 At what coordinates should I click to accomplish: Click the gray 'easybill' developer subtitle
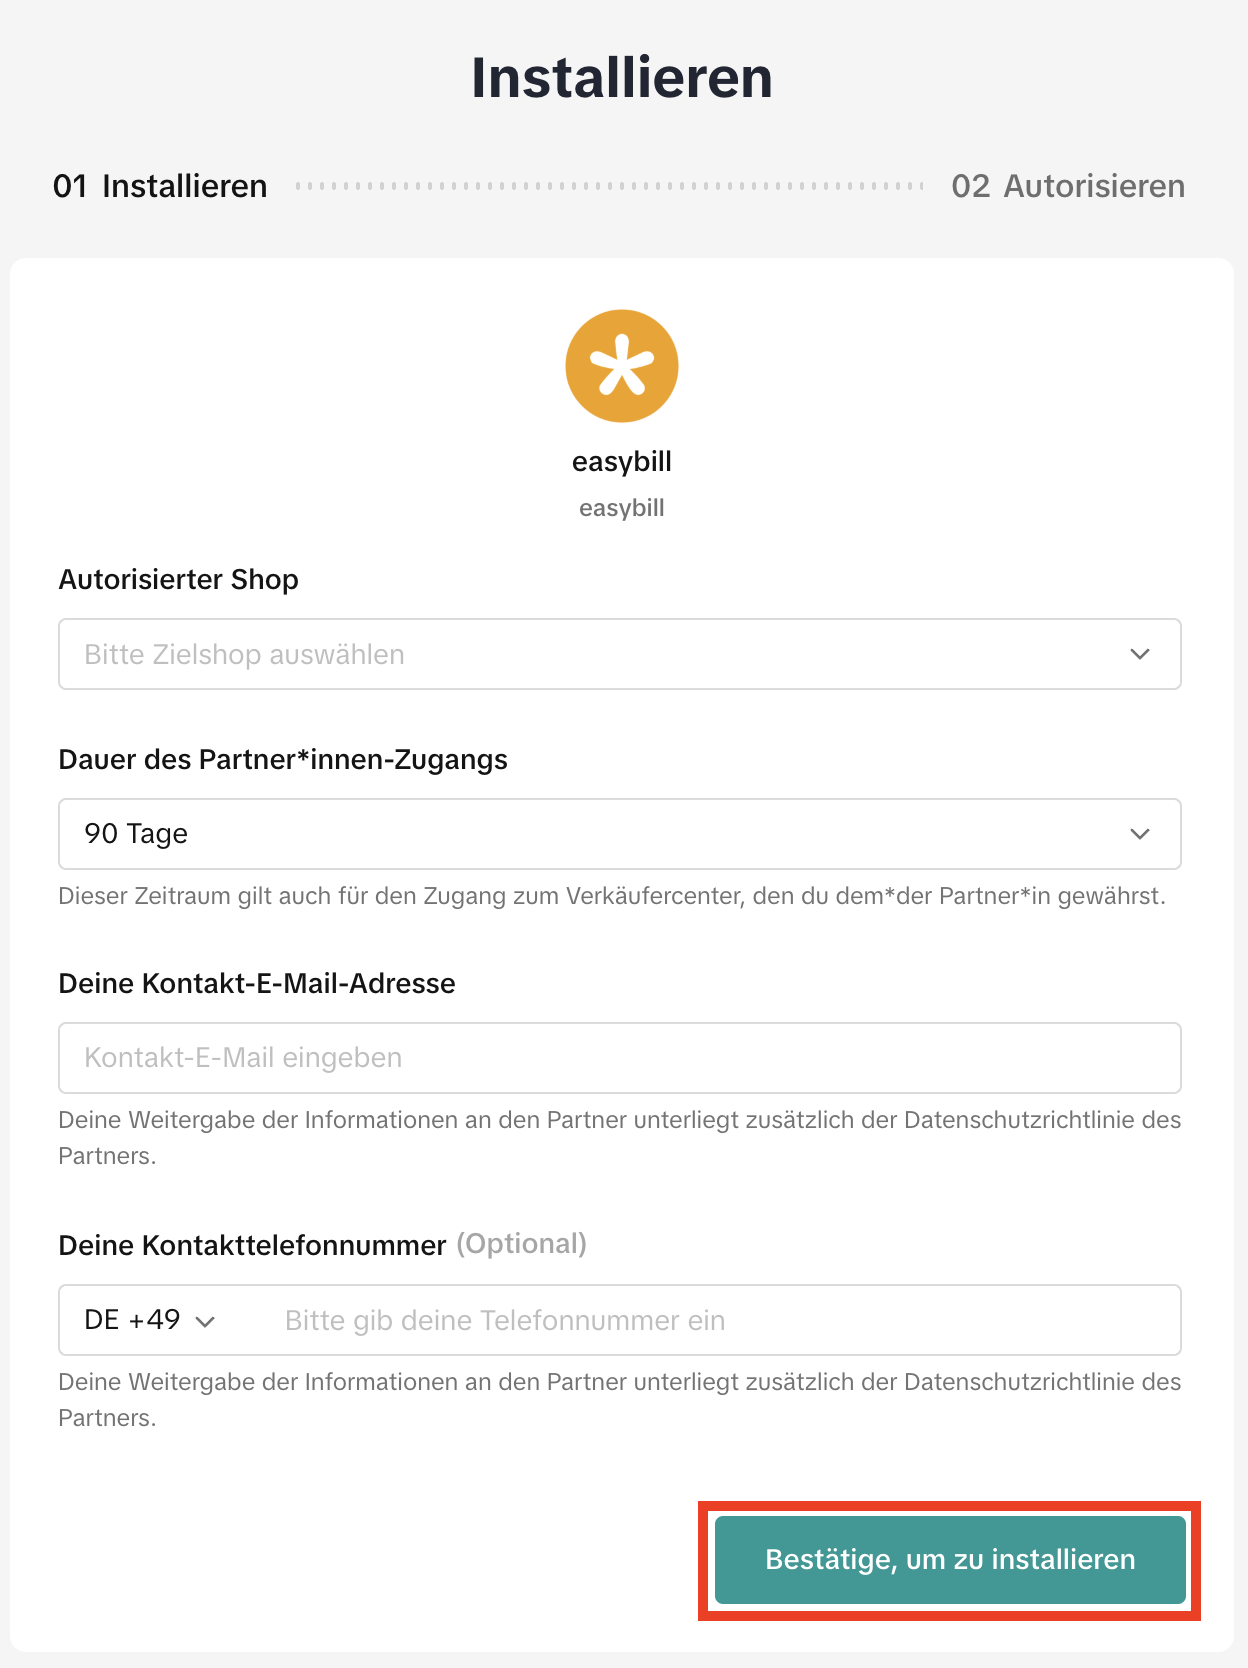point(622,508)
